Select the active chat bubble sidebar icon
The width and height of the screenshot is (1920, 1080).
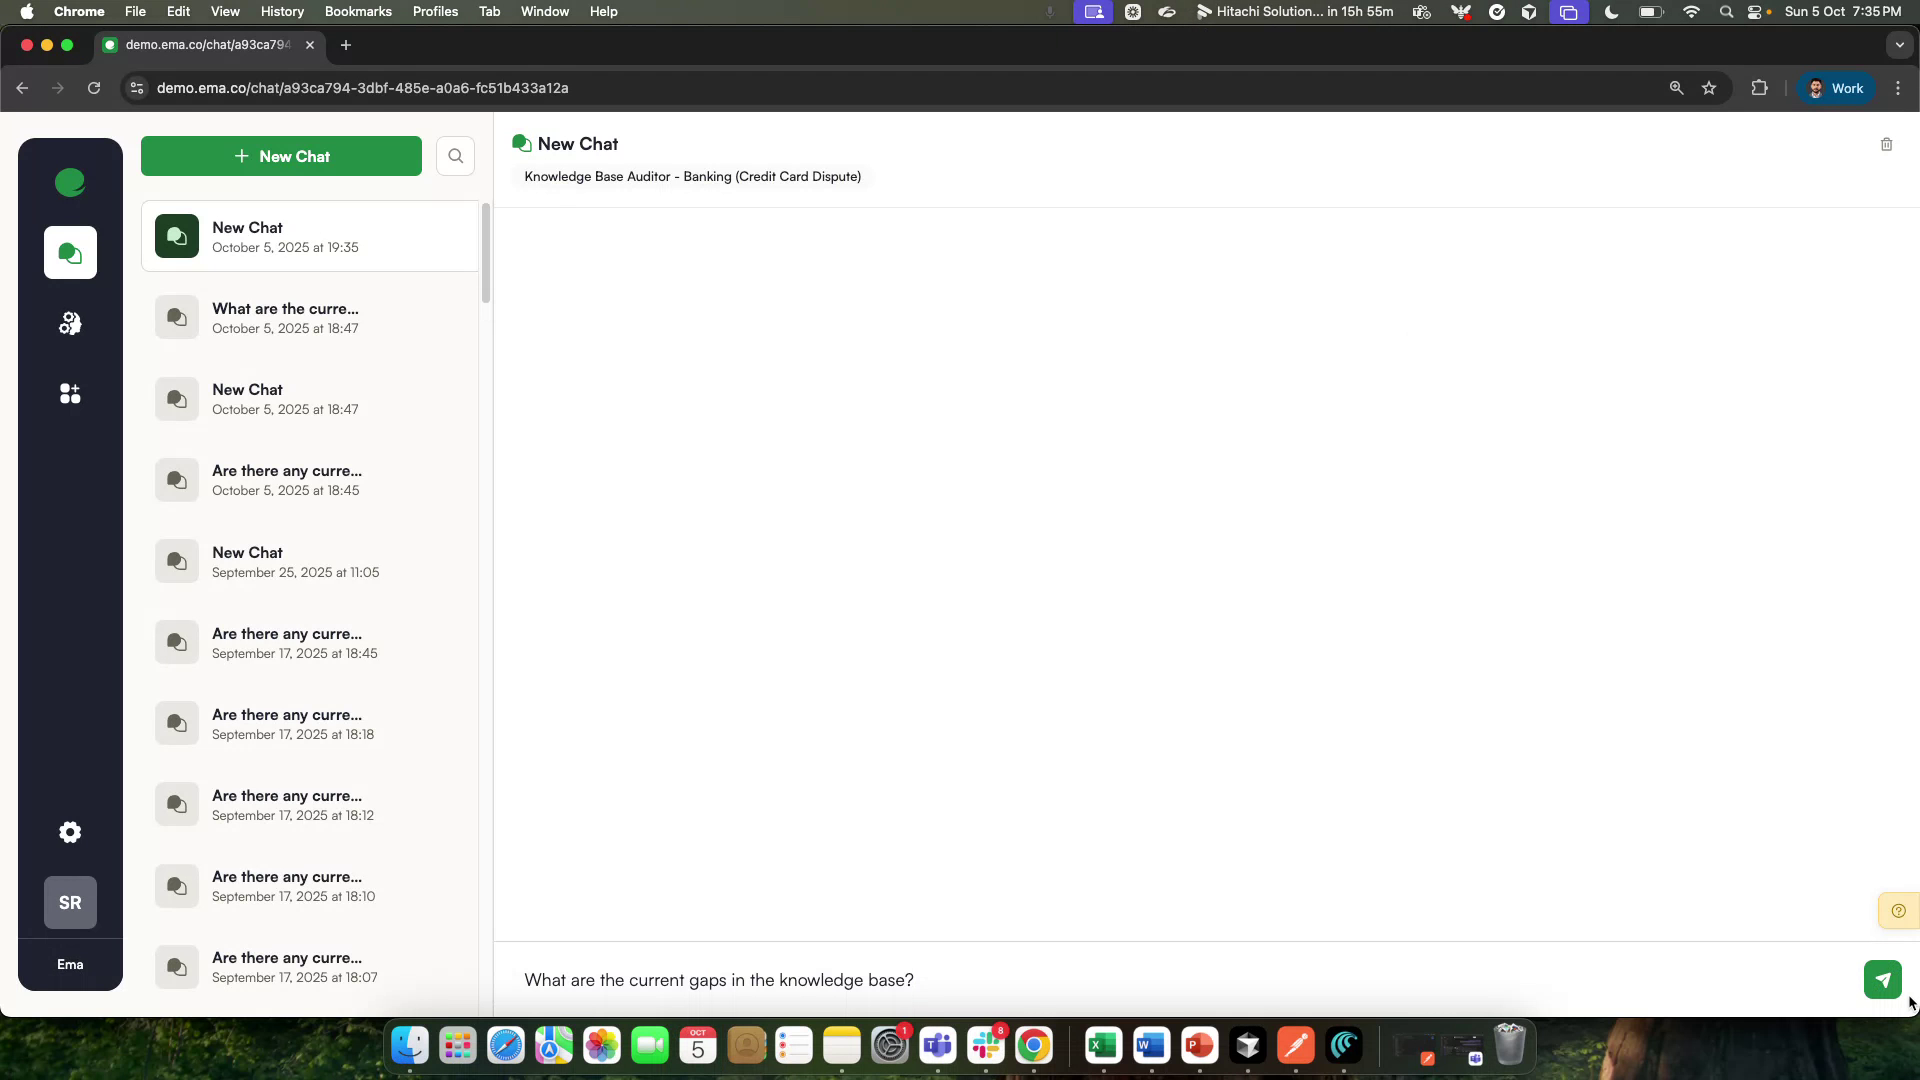(69, 253)
